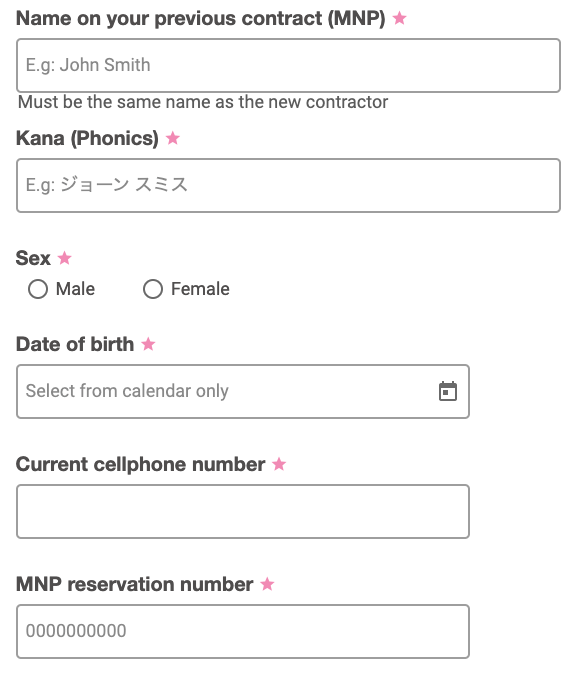Click the Female option text label
This screenshot has height=673, width=579.
click(200, 289)
